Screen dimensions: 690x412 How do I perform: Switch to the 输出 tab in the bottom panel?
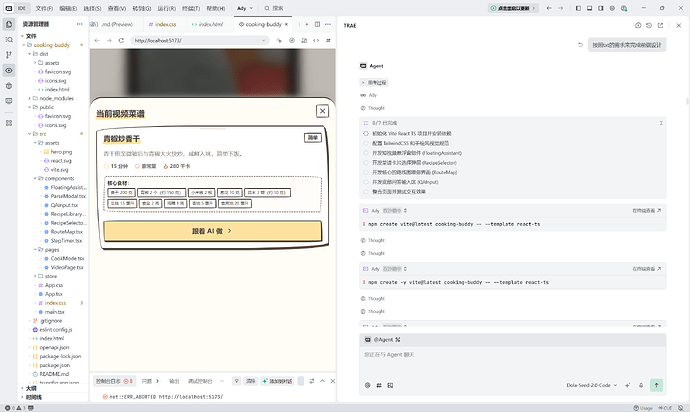[174, 381]
